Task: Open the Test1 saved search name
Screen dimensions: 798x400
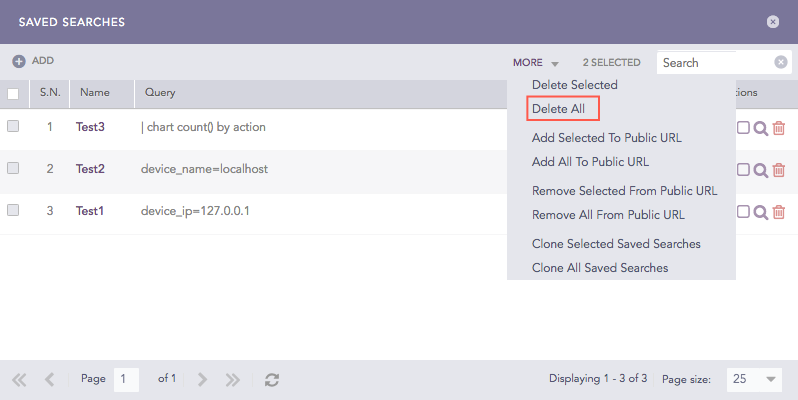Action: pyautogui.click(x=92, y=211)
